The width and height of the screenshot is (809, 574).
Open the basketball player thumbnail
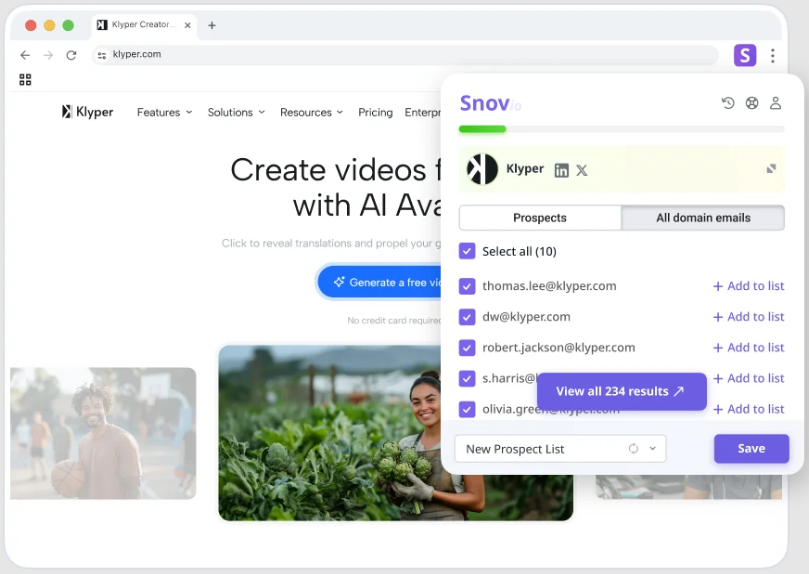103,433
